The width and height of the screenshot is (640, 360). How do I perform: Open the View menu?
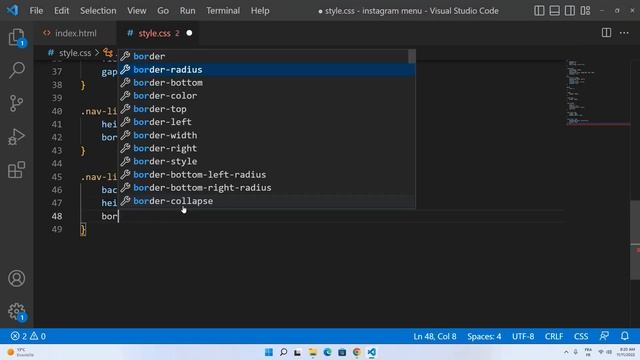coord(137,11)
